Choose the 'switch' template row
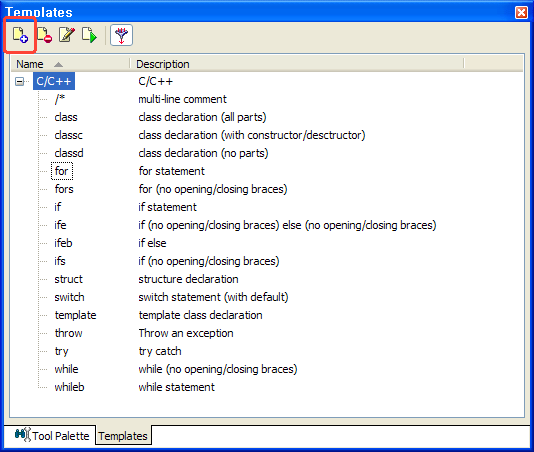This screenshot has height=452, width=534. click(x=69, y=297)
